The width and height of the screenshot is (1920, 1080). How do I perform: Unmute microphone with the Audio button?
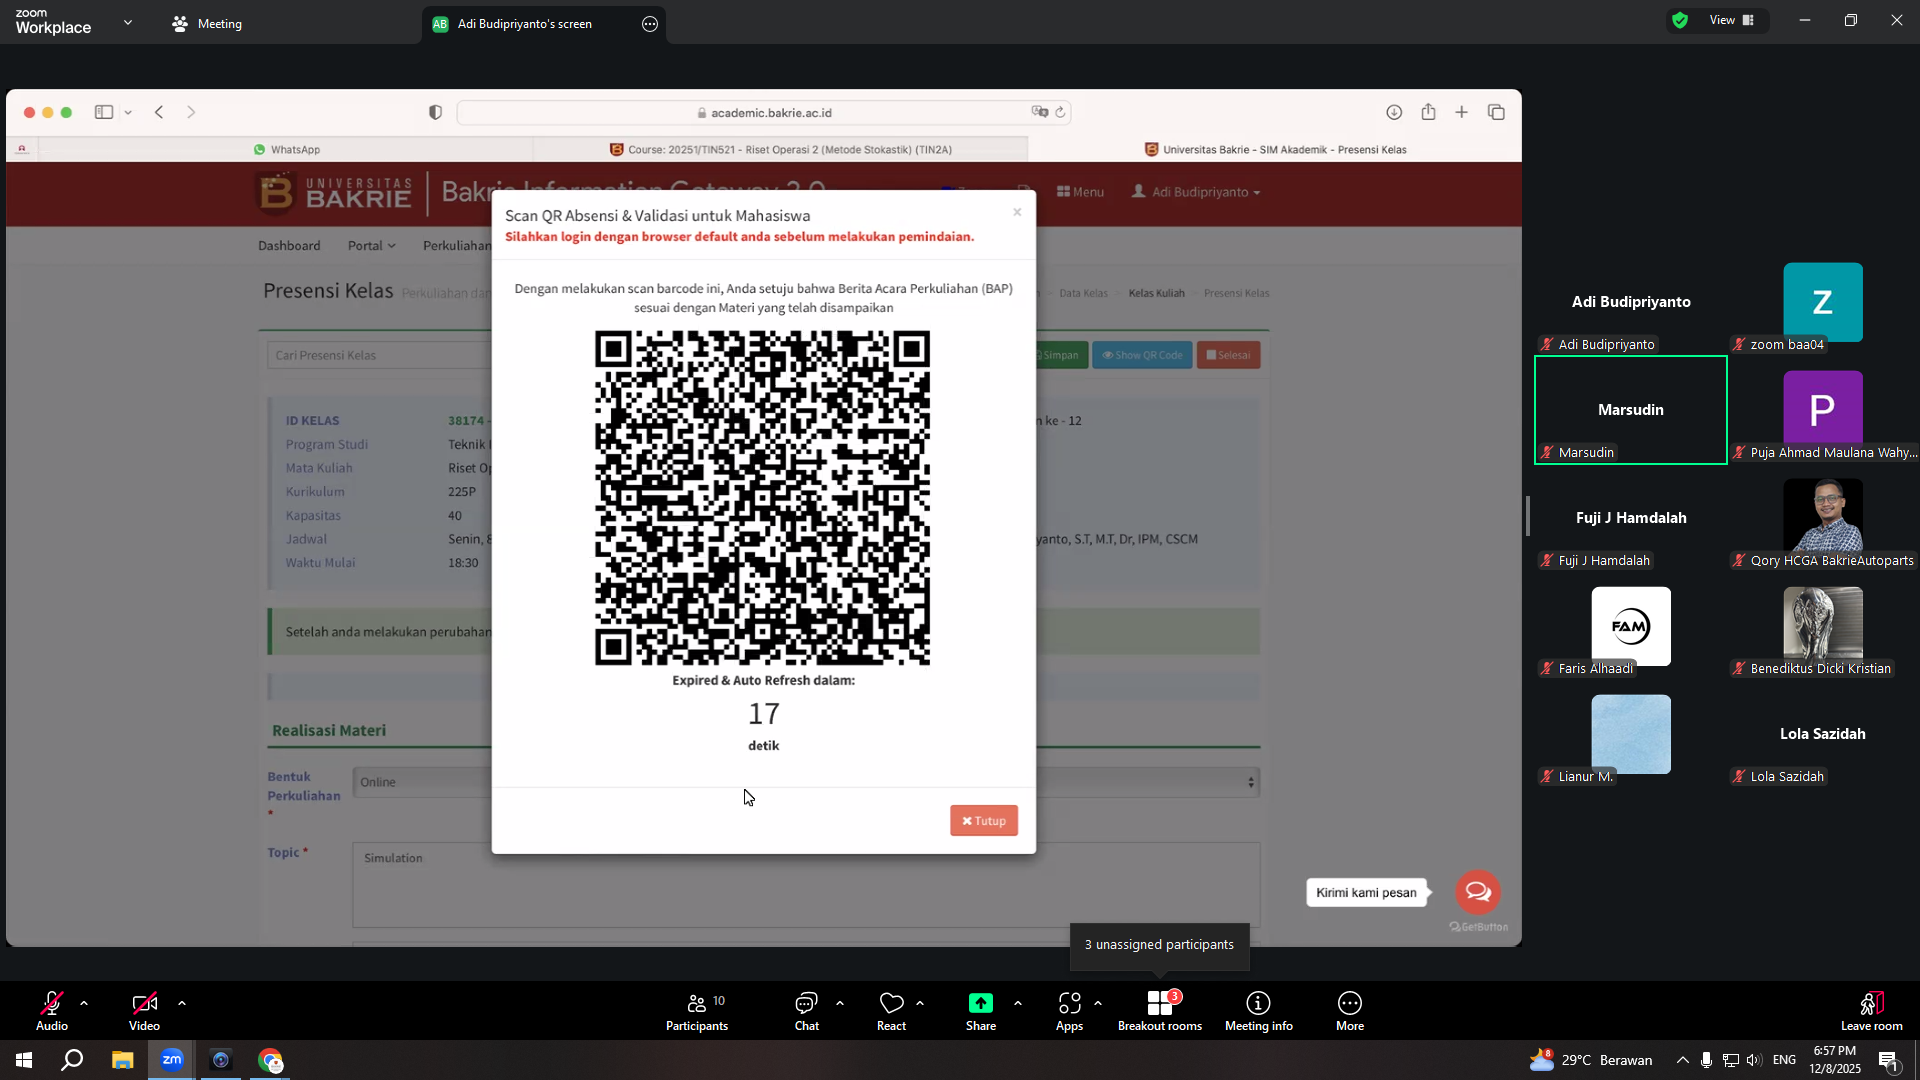coord(52,1011)
